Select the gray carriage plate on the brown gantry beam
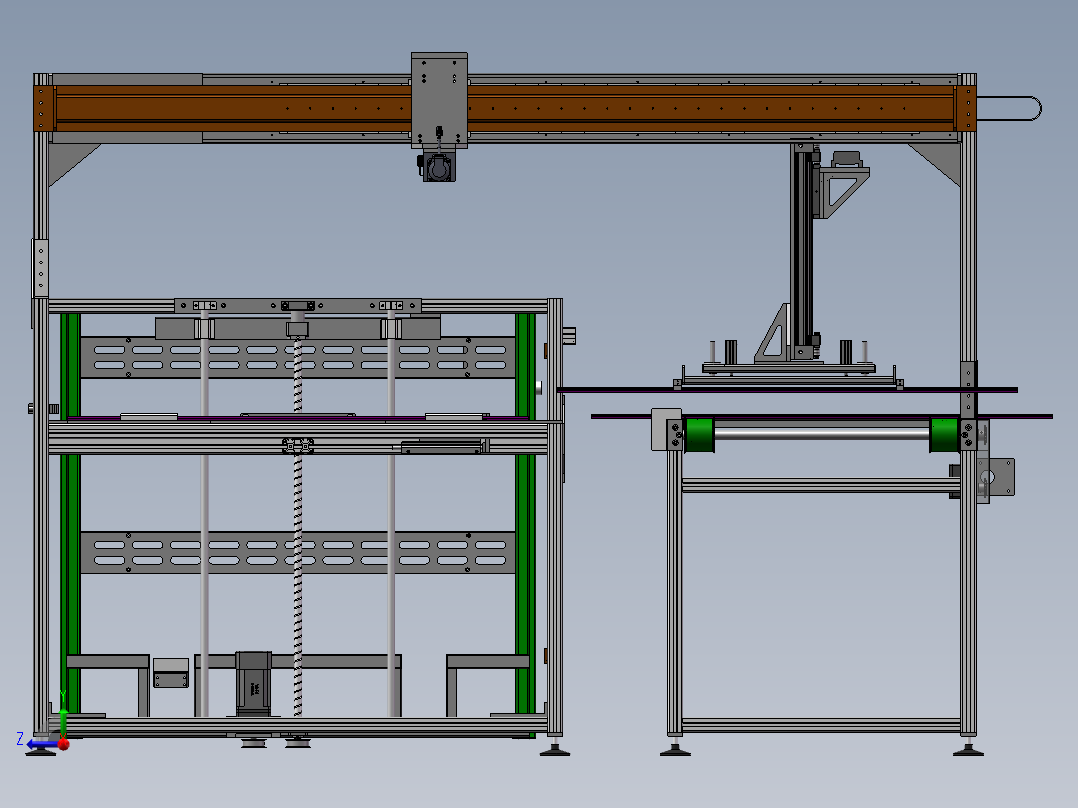This screenshot has width=1078, height=808. (x=439, y=100)
